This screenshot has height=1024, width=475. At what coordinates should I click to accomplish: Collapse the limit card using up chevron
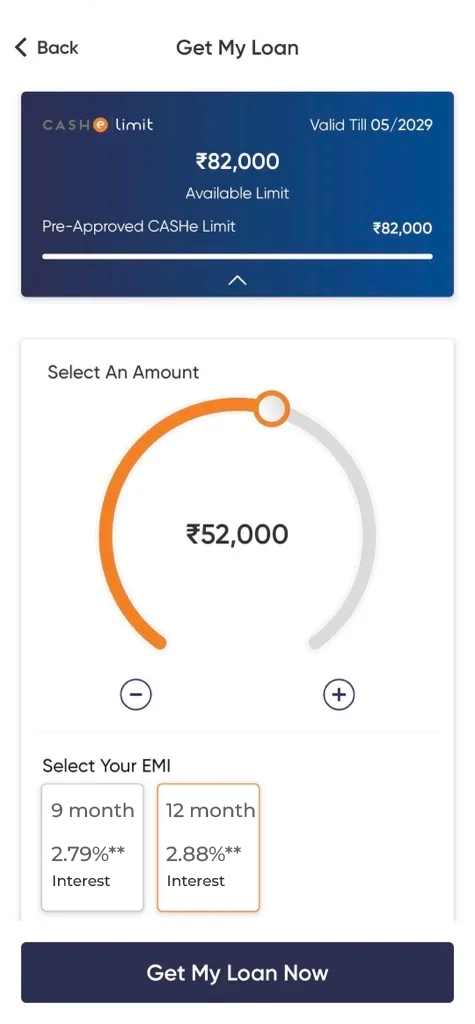(237, 280)
